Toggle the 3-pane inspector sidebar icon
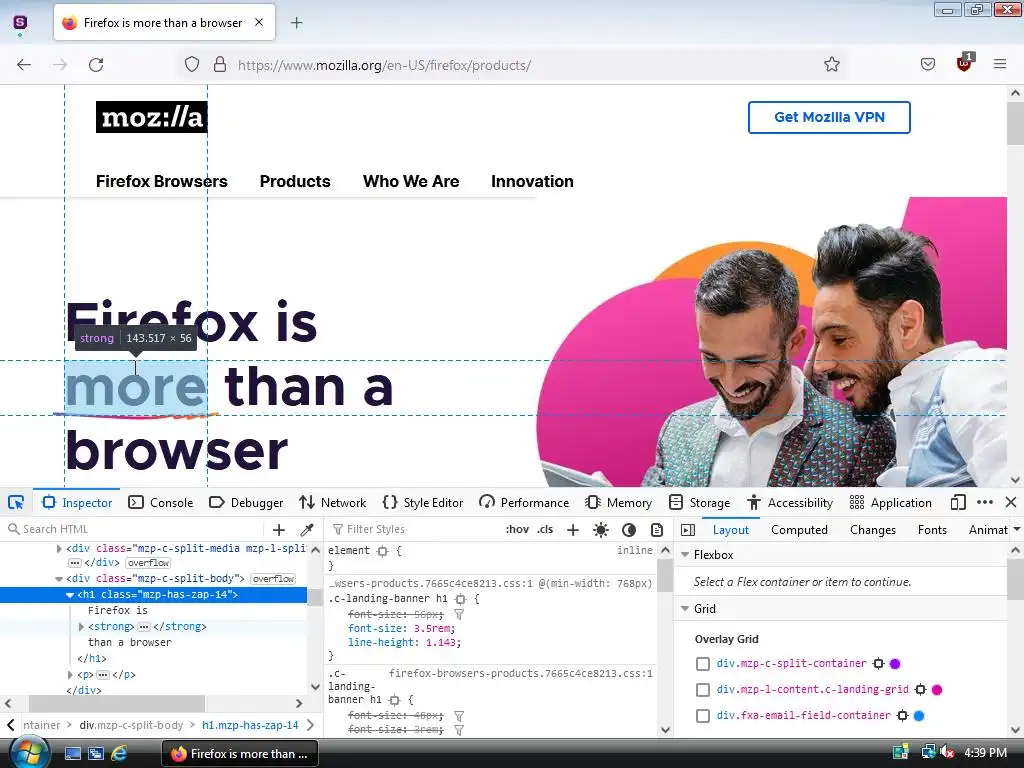Viewport: 1024px width, 768px height. point(688,530)
